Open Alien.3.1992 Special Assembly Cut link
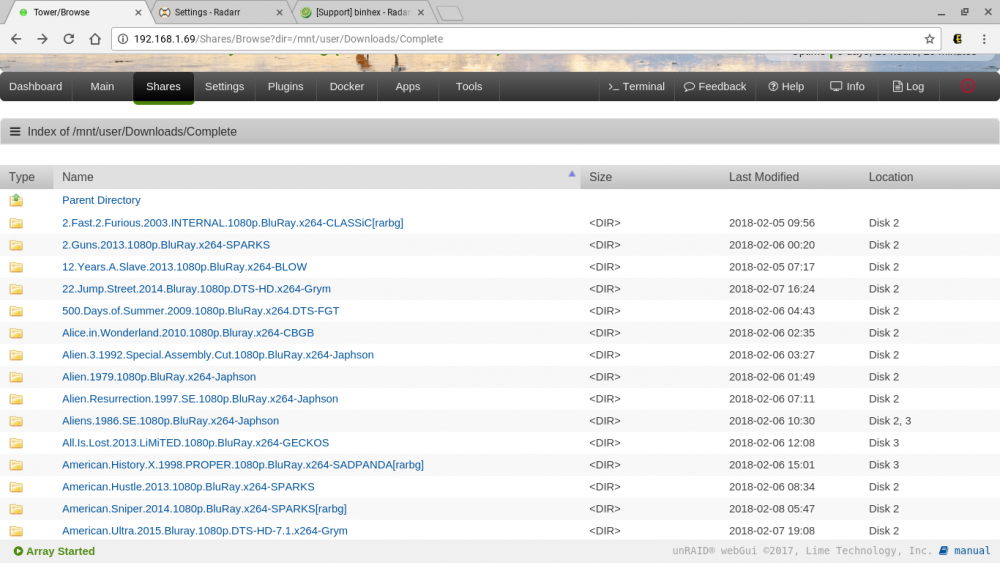The height and width of the screenshot is (563, 1000). point(218,355)
